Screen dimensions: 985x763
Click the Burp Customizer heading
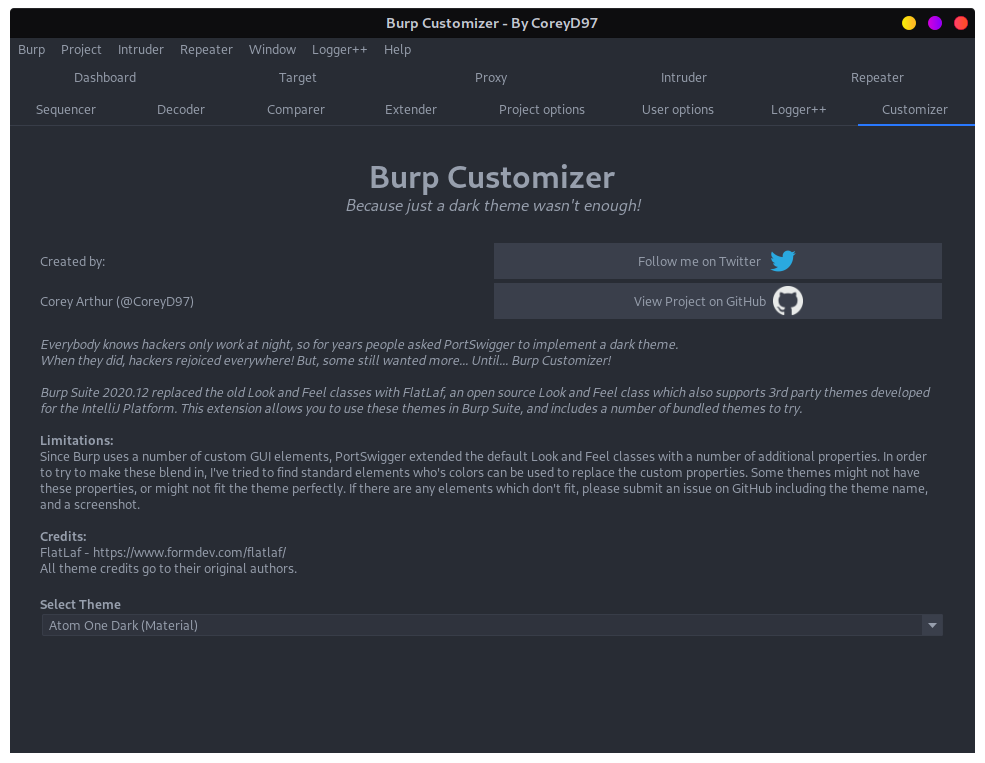[492, 178]
